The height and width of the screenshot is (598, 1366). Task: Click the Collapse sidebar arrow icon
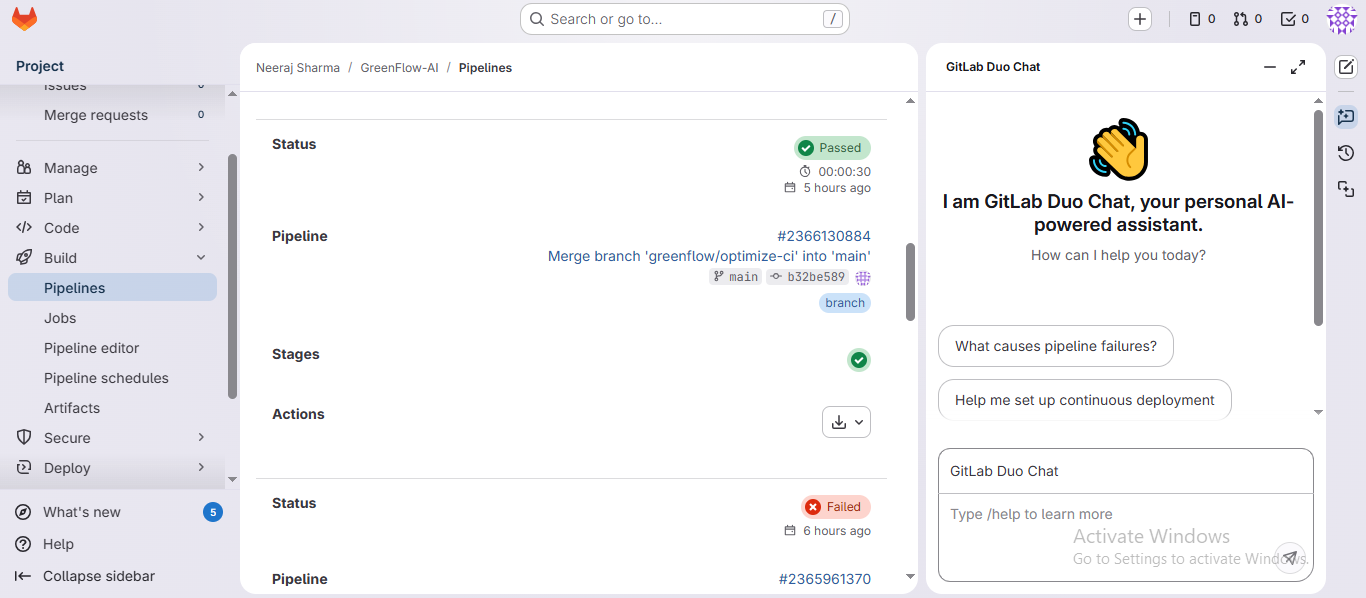23,576
